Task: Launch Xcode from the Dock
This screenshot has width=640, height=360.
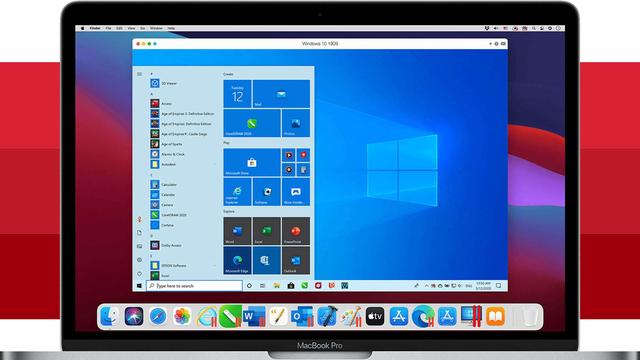Action: [327, 316]
